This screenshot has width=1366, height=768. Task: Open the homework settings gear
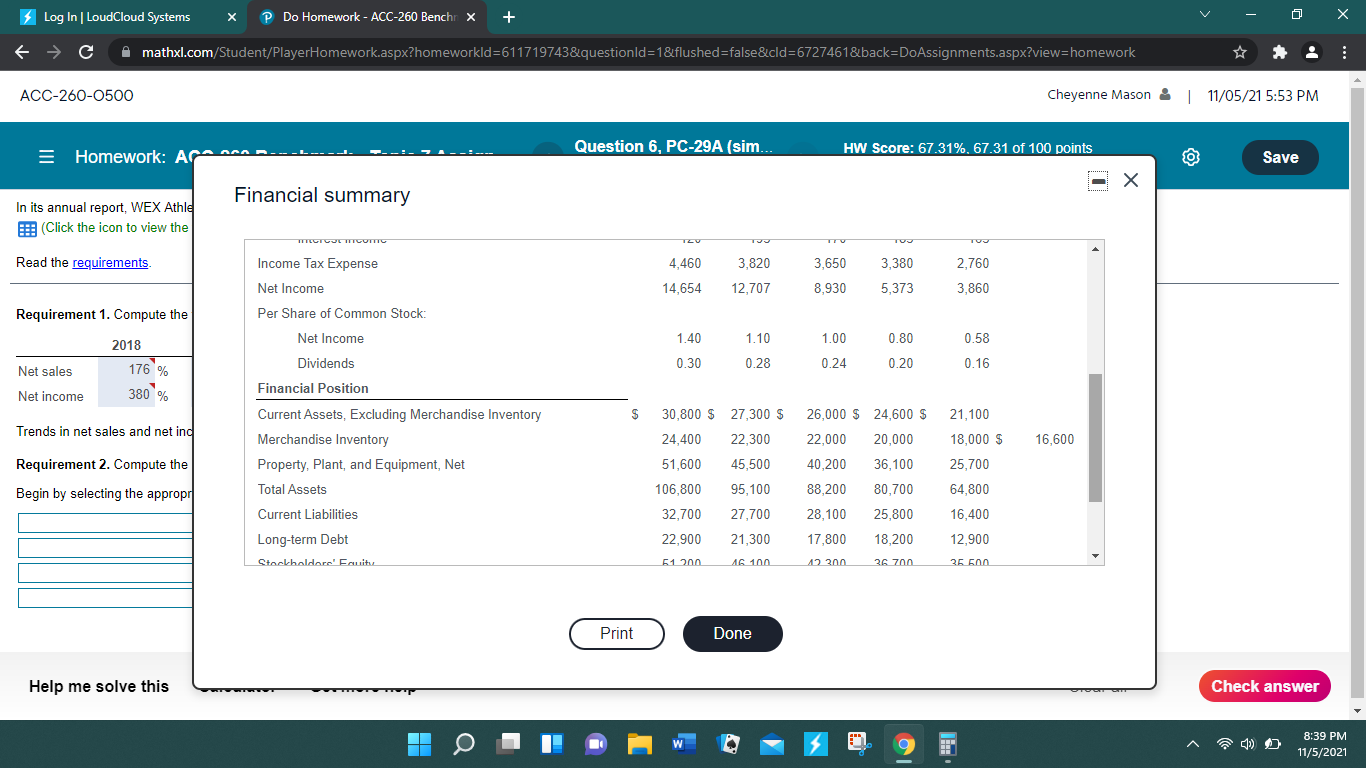[x=1190, y=157]
